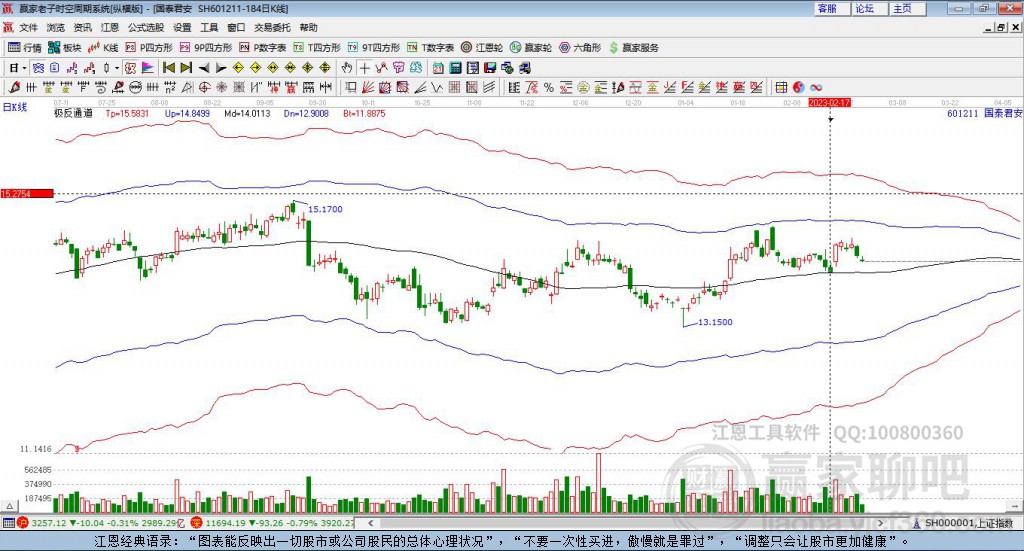1024x551 pixels.
Task: Launch the 江恩轮 Gann wheel
Action: [482, 48]
